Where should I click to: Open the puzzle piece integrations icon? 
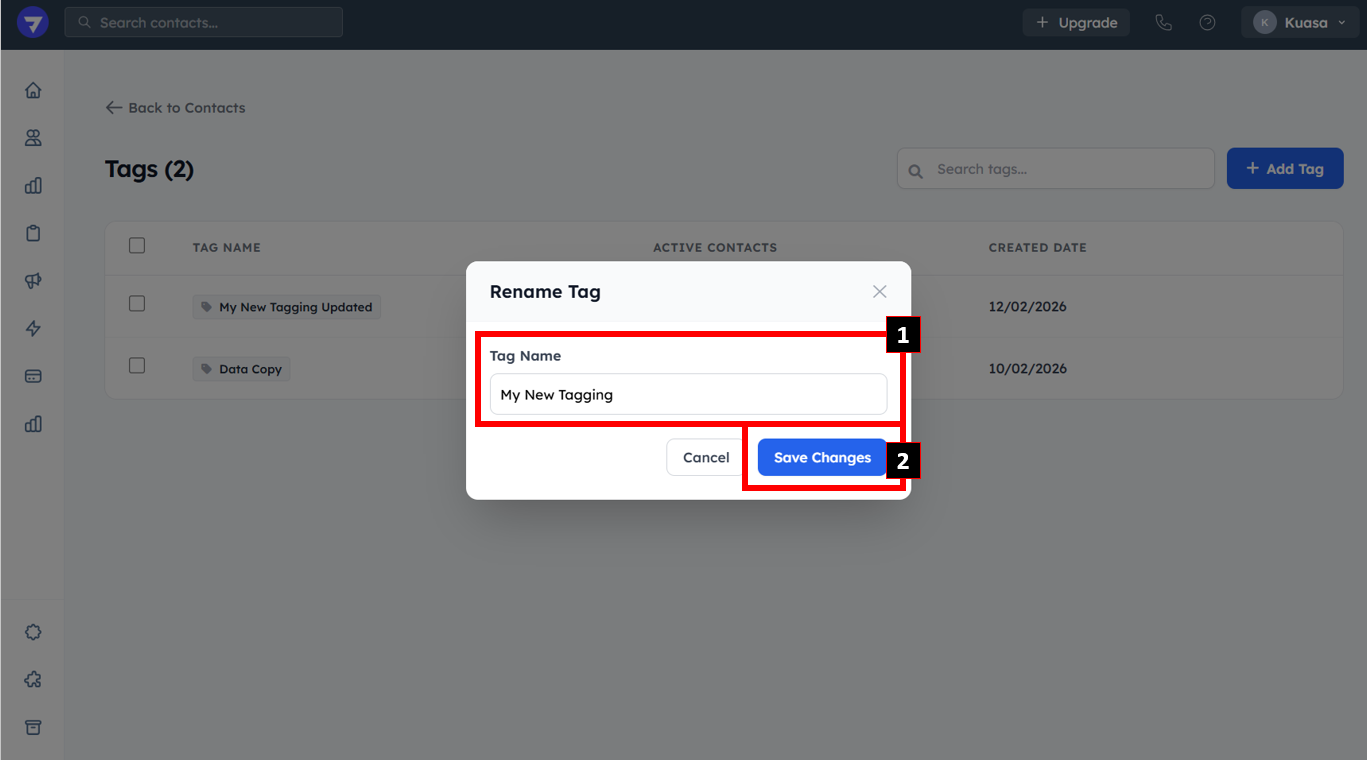click(33, 680)
